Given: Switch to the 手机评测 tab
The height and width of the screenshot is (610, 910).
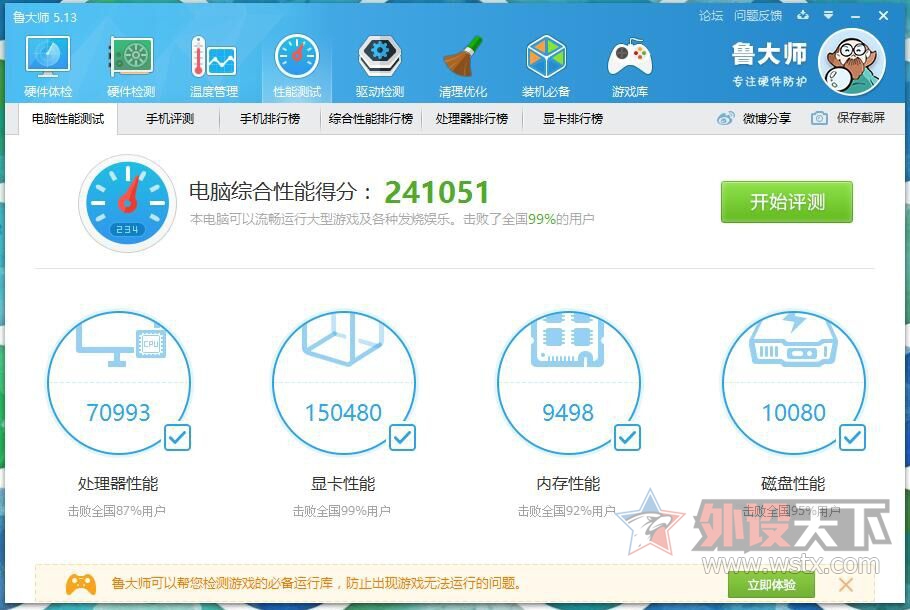Looking at the screenshot, I should (169, 119).
